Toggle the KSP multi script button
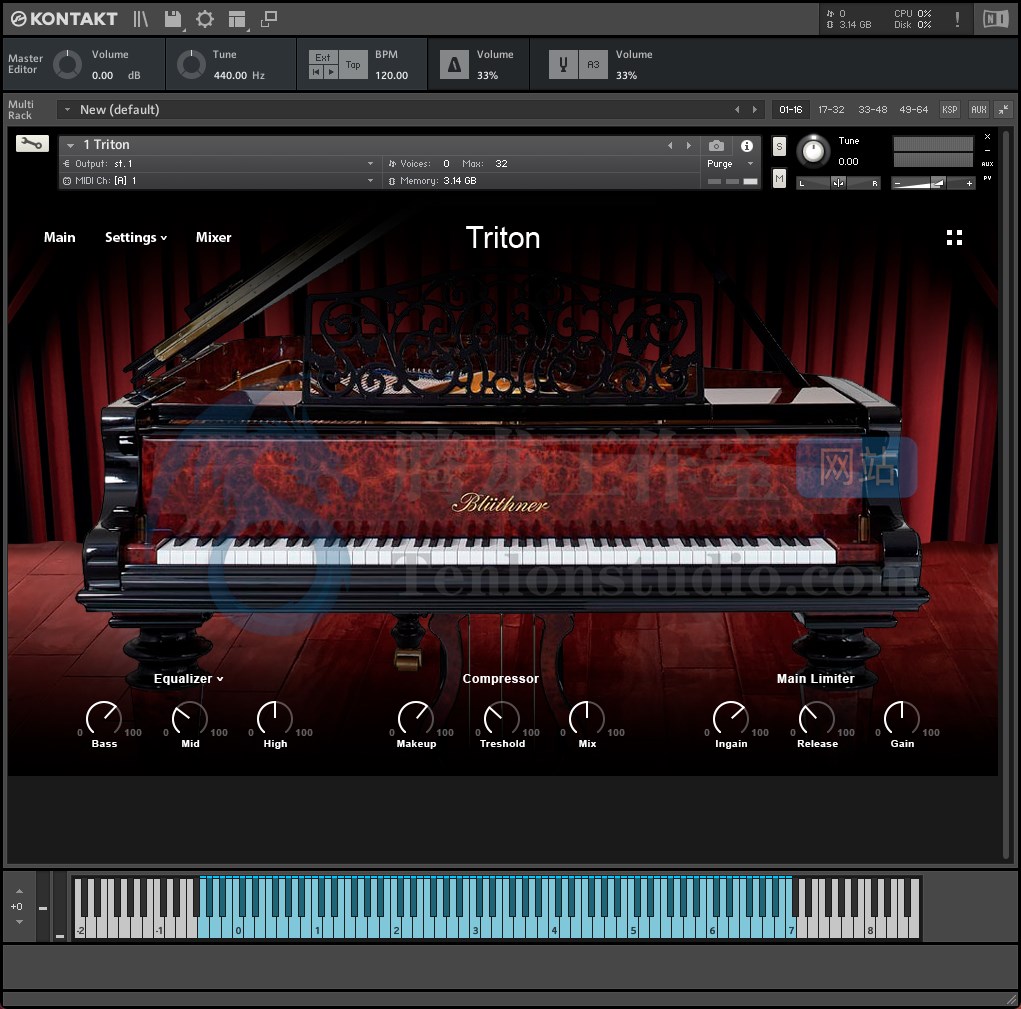Screen dimensions: 1021x1009 949,109
